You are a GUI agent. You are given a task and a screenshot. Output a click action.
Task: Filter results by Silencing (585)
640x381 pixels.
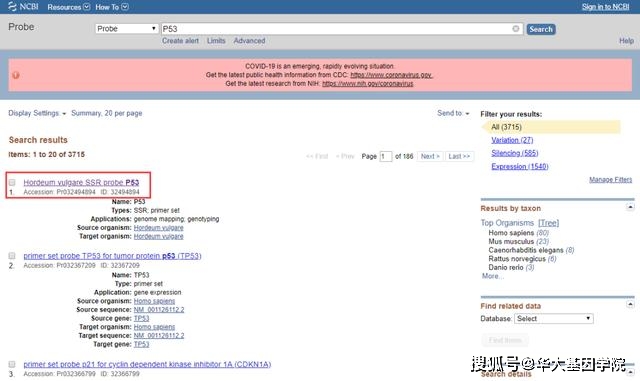pos(515,153)
